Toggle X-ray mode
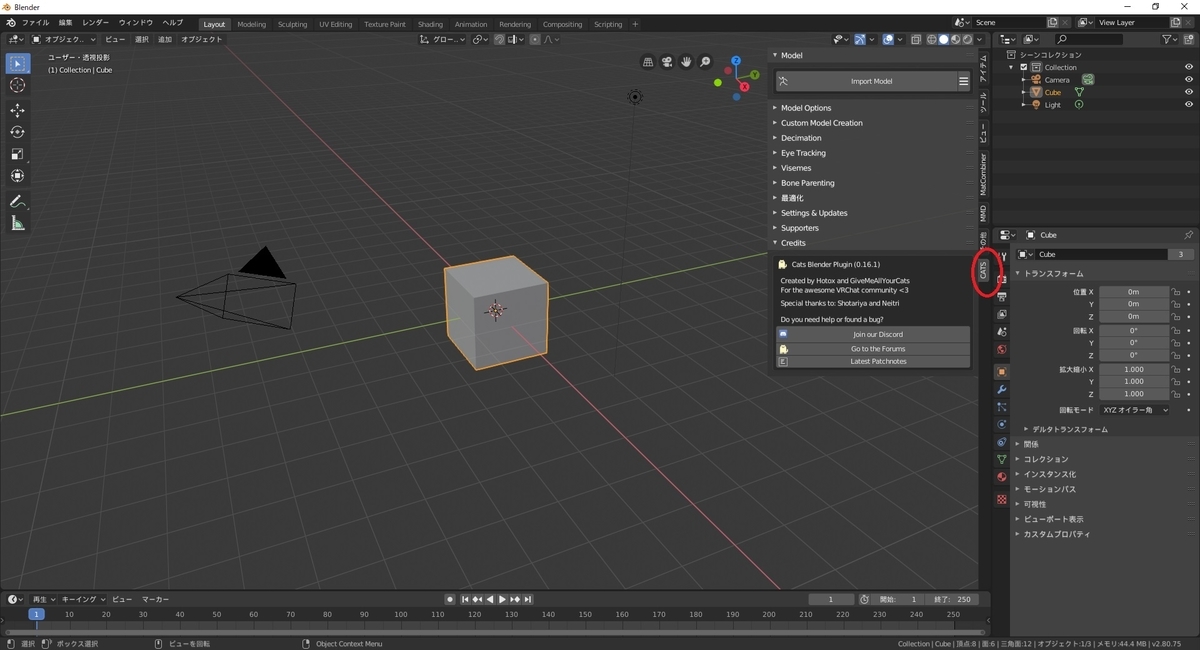 click(916, 39)
